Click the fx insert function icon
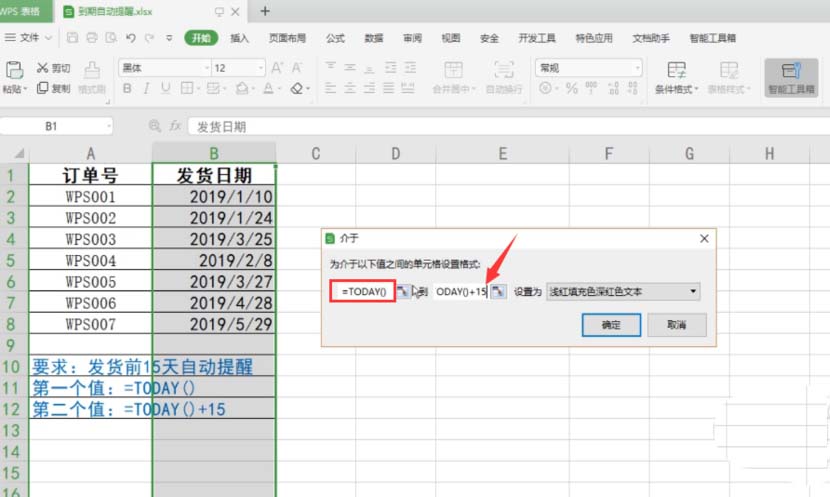 175,127
